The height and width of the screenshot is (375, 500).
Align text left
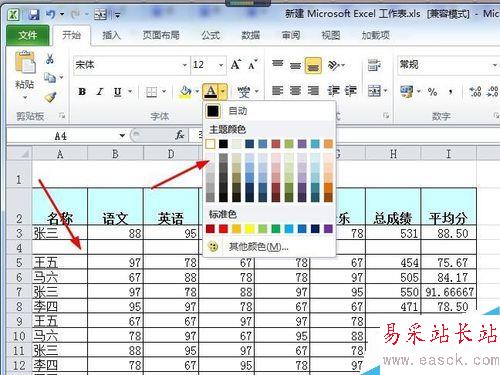coord(277,91)
